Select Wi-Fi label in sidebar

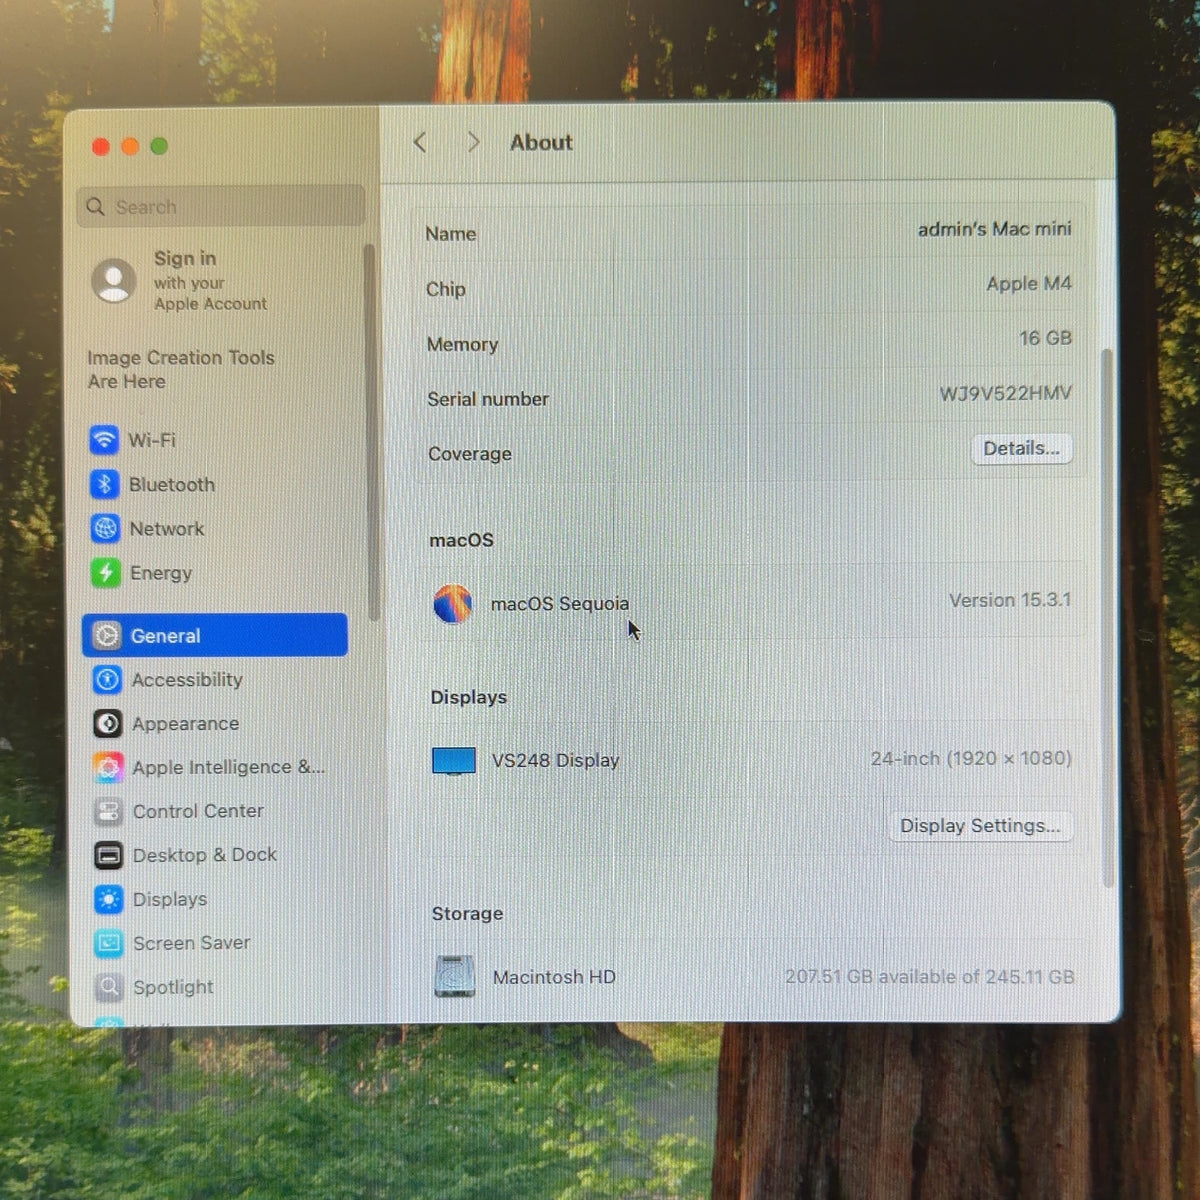152,440
